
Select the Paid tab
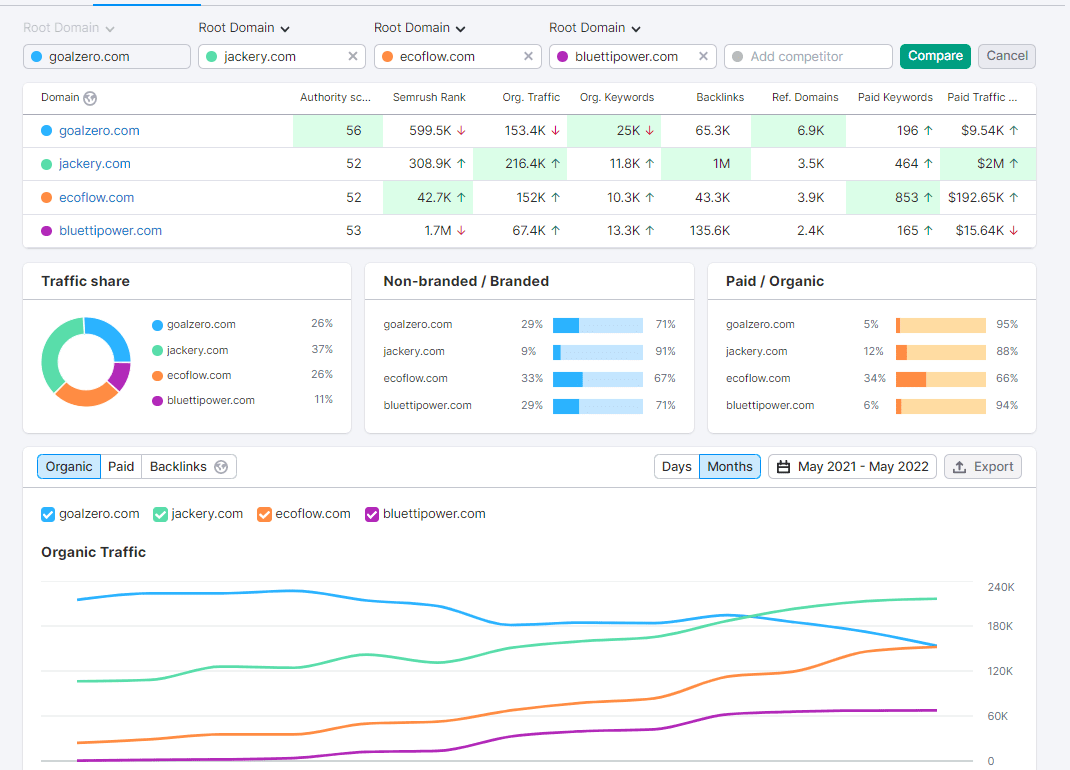click(121, 467)
